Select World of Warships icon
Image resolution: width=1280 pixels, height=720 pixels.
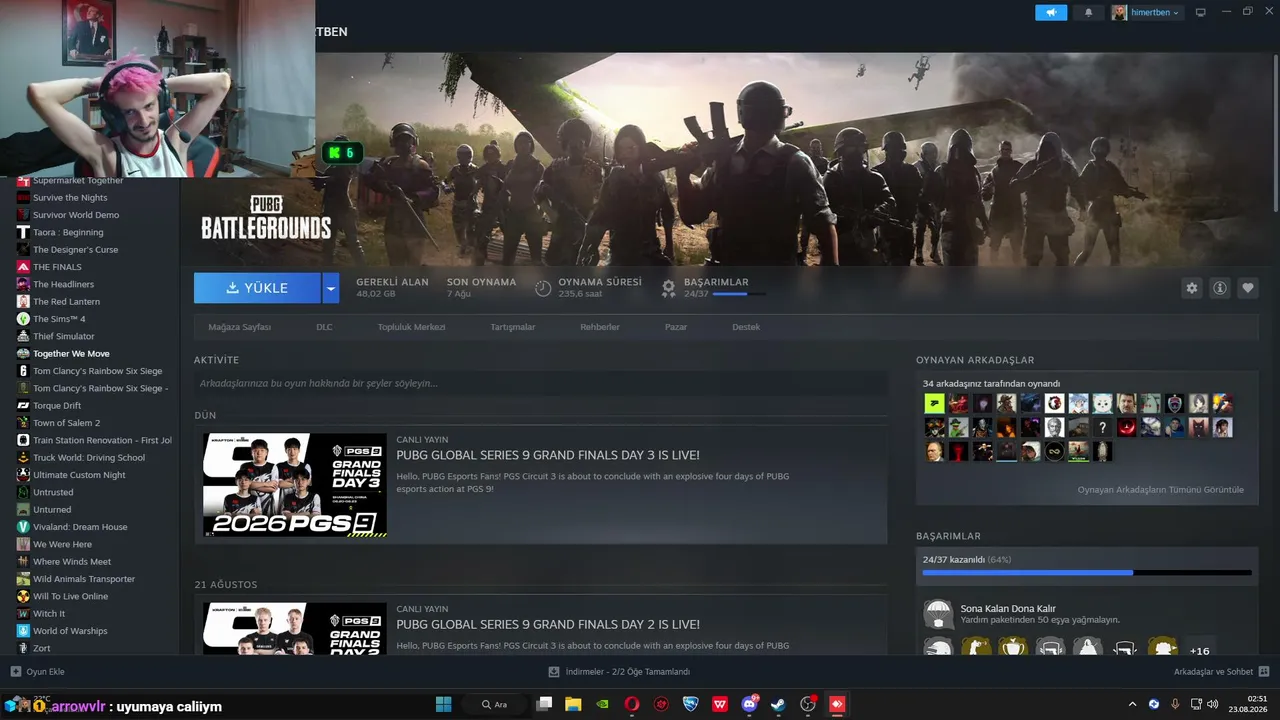point(23,631)
